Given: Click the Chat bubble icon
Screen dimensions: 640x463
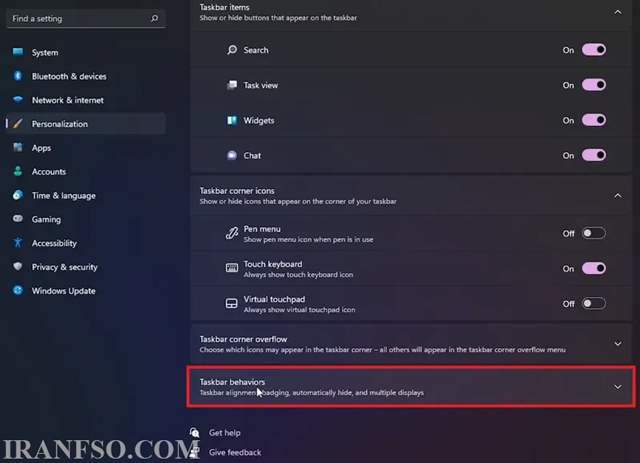Looking at the screenshot, I should (x=232, y=155).
